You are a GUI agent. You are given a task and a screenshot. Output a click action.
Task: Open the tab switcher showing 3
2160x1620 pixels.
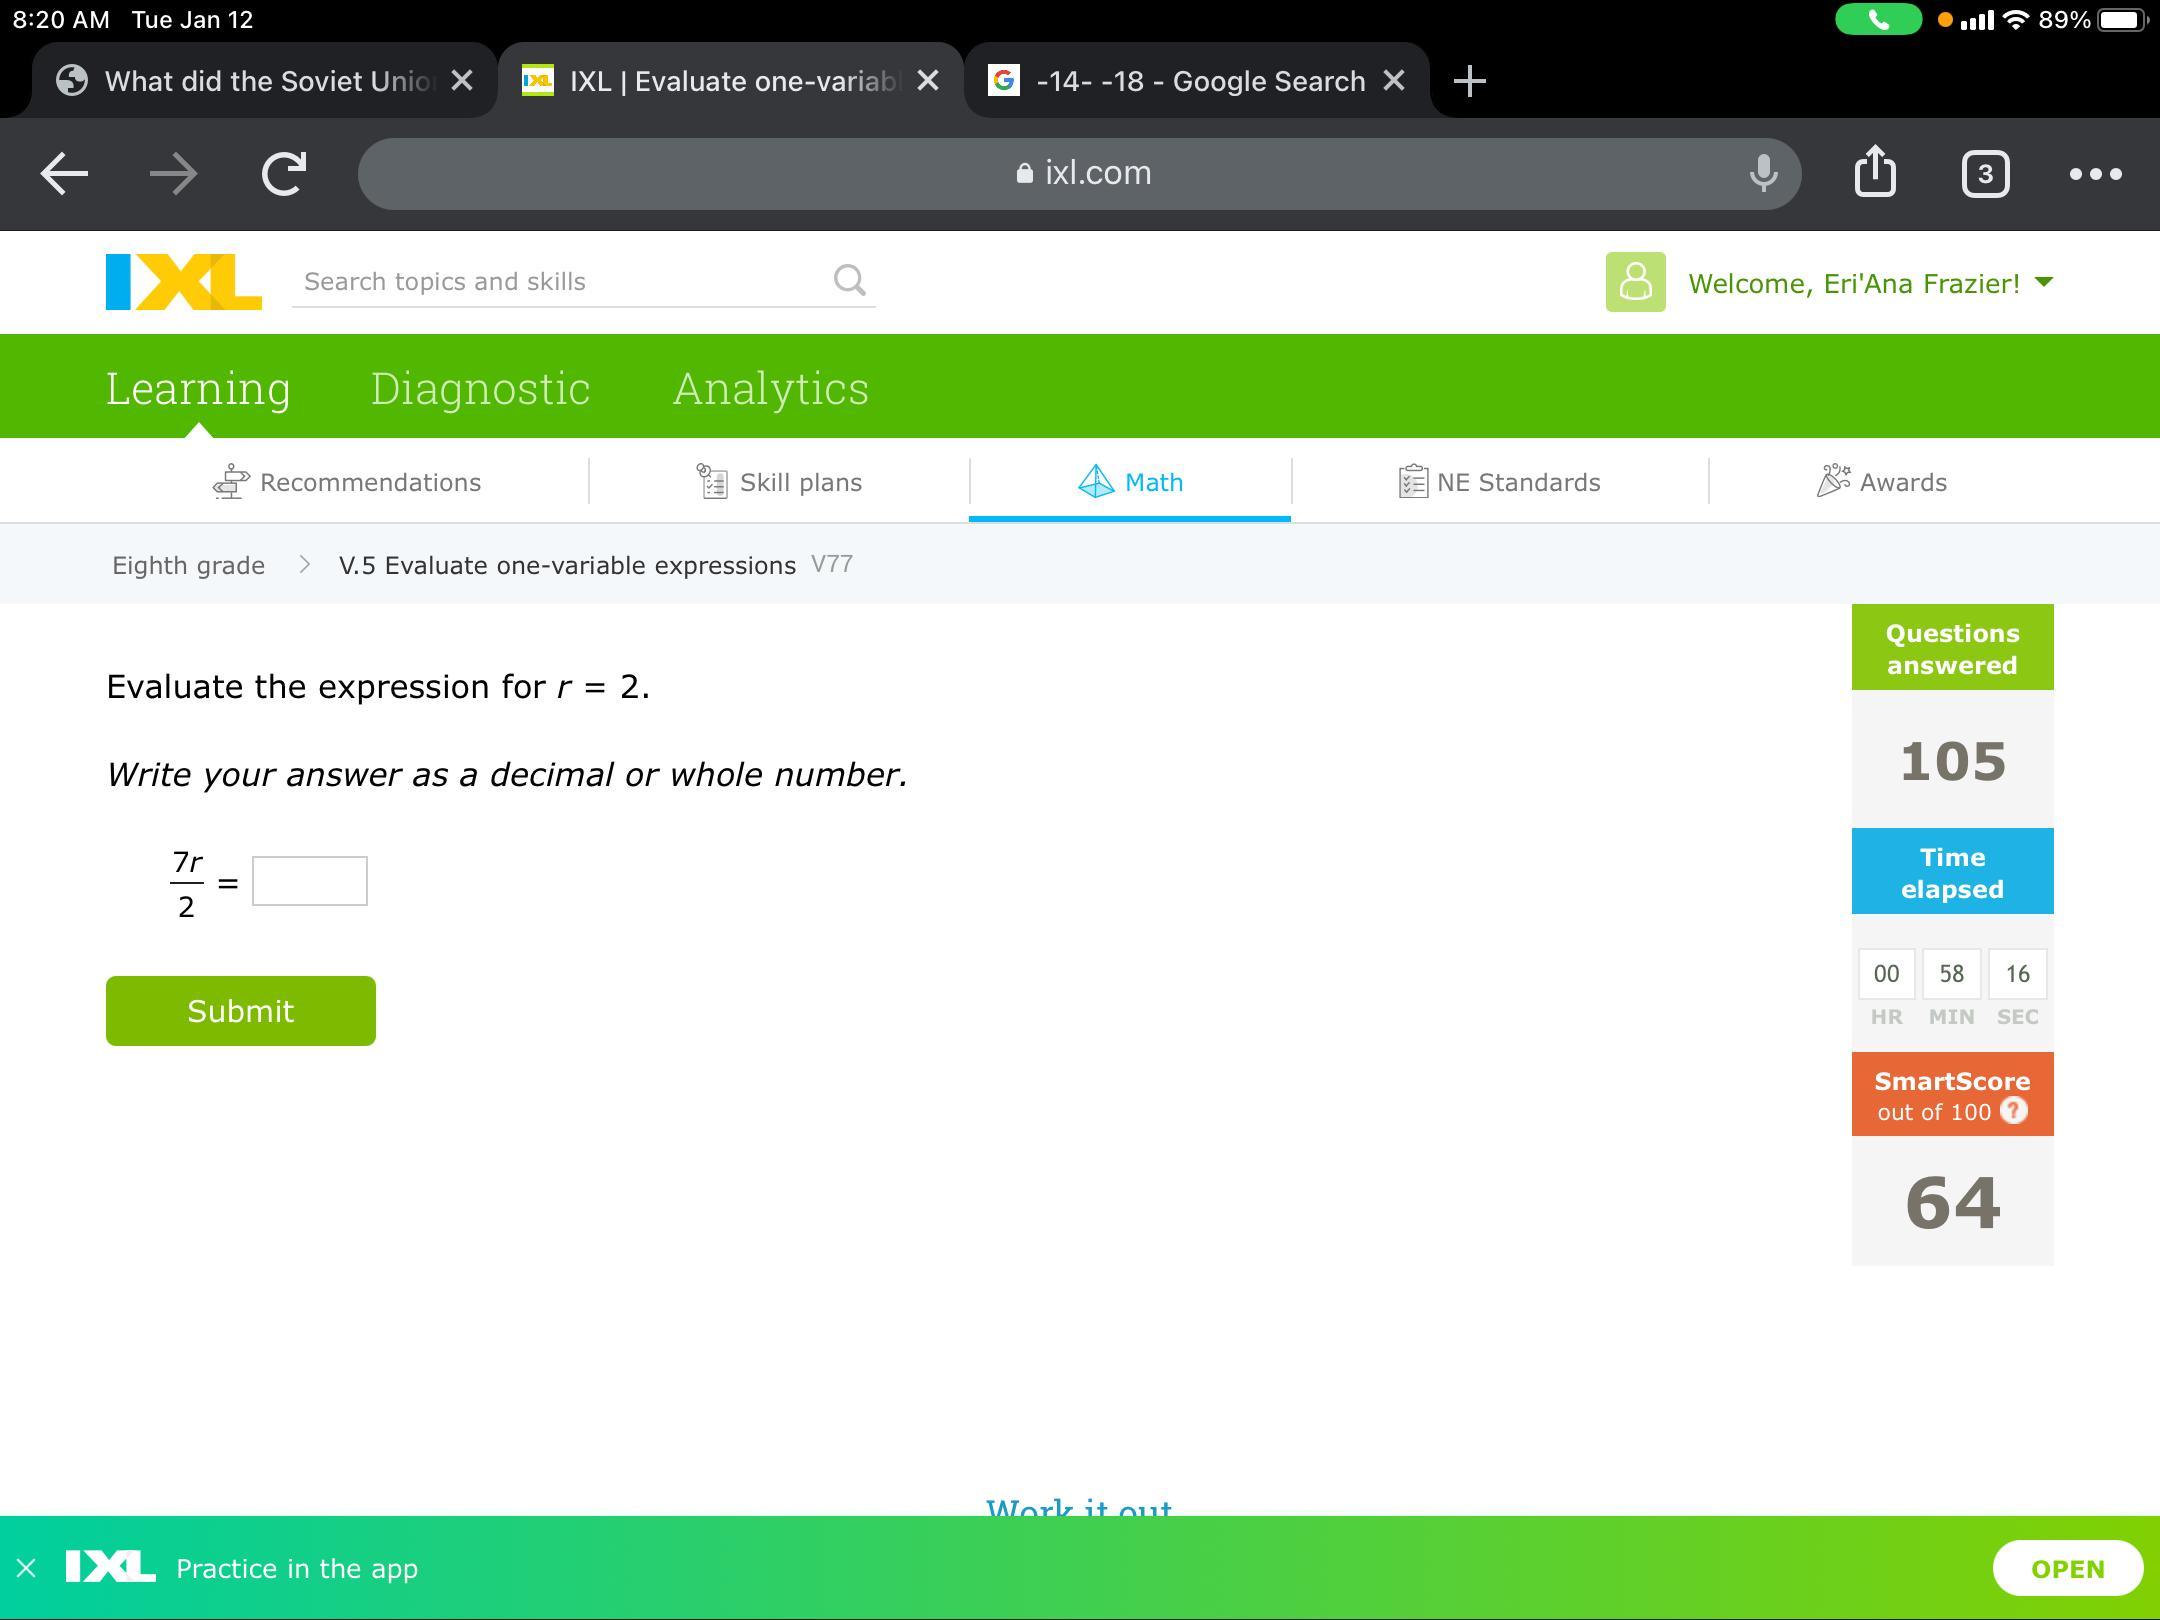click(1985, 174)
